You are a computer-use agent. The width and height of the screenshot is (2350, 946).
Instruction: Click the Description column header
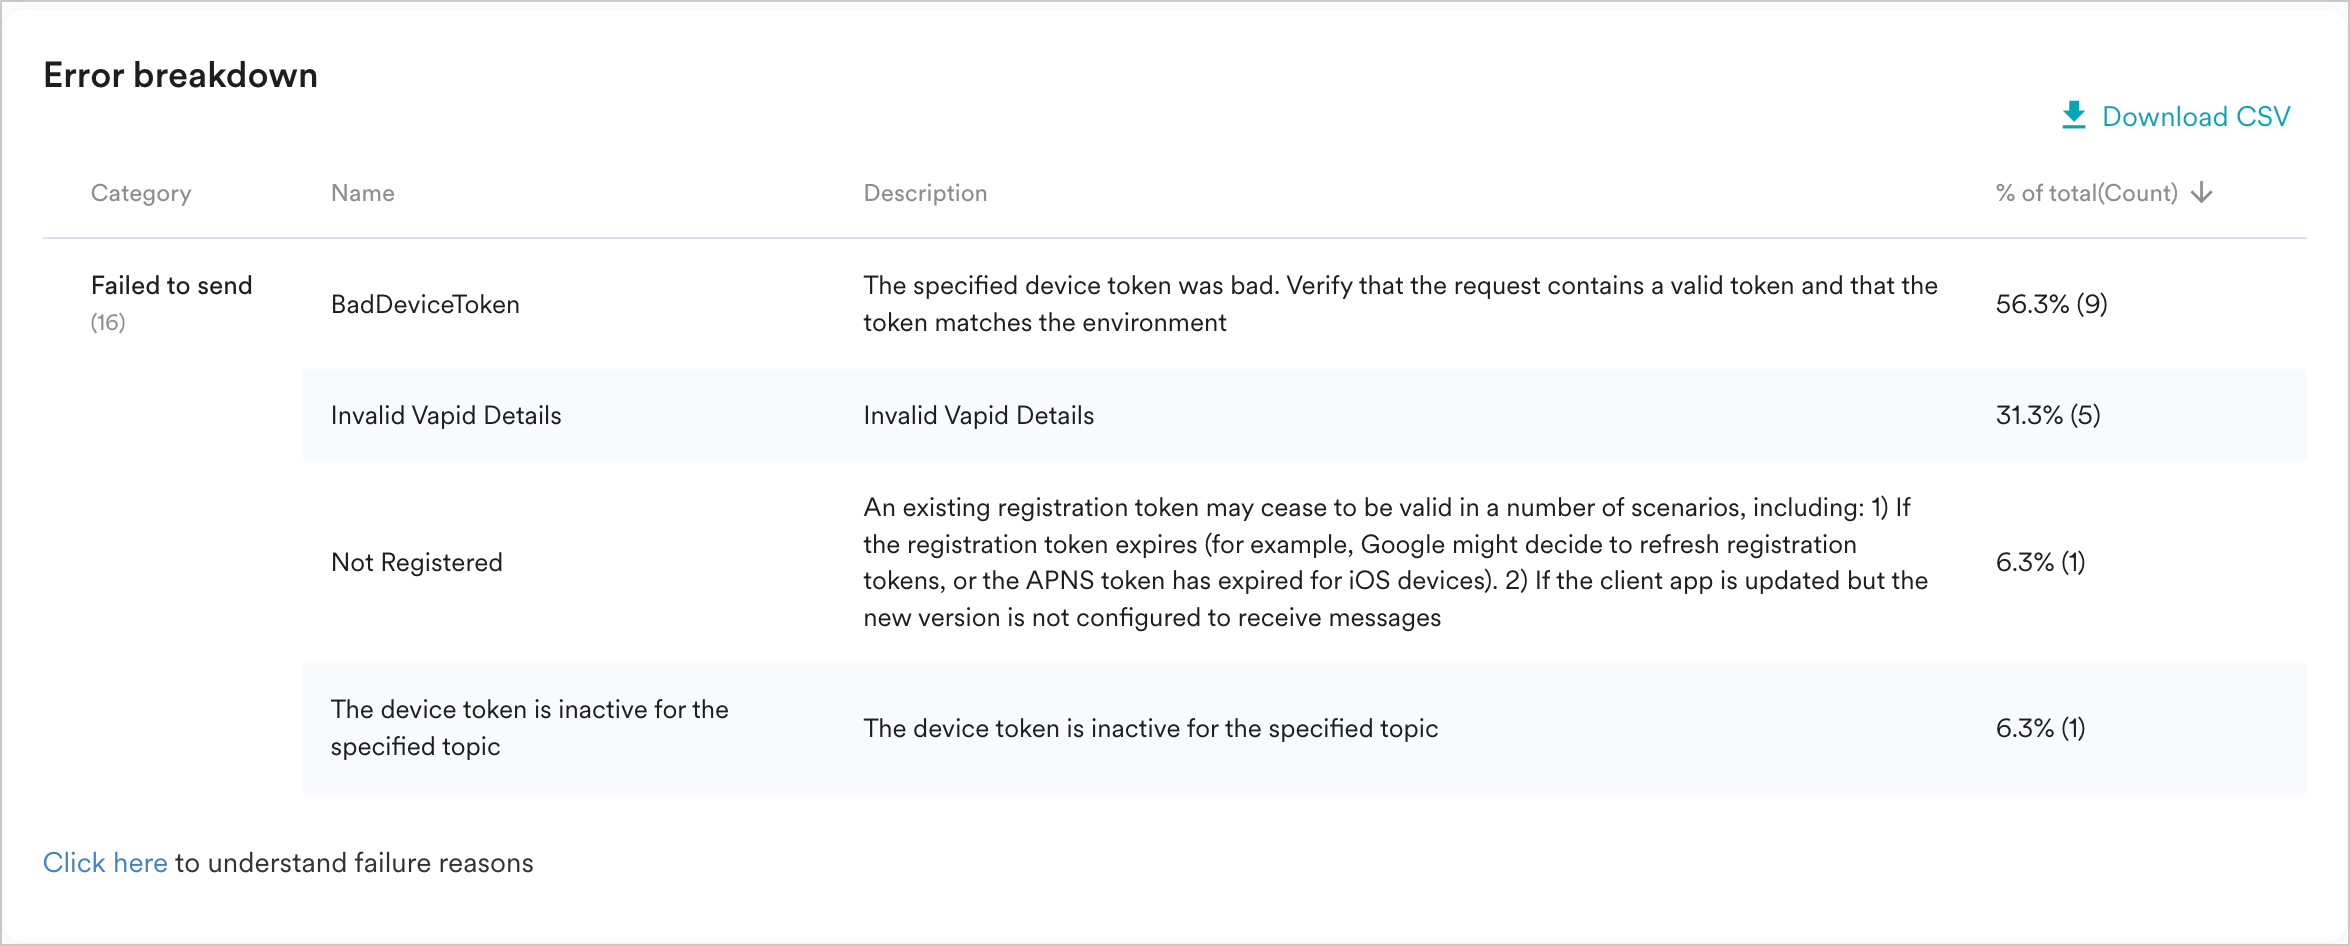[x=925, y=193]
